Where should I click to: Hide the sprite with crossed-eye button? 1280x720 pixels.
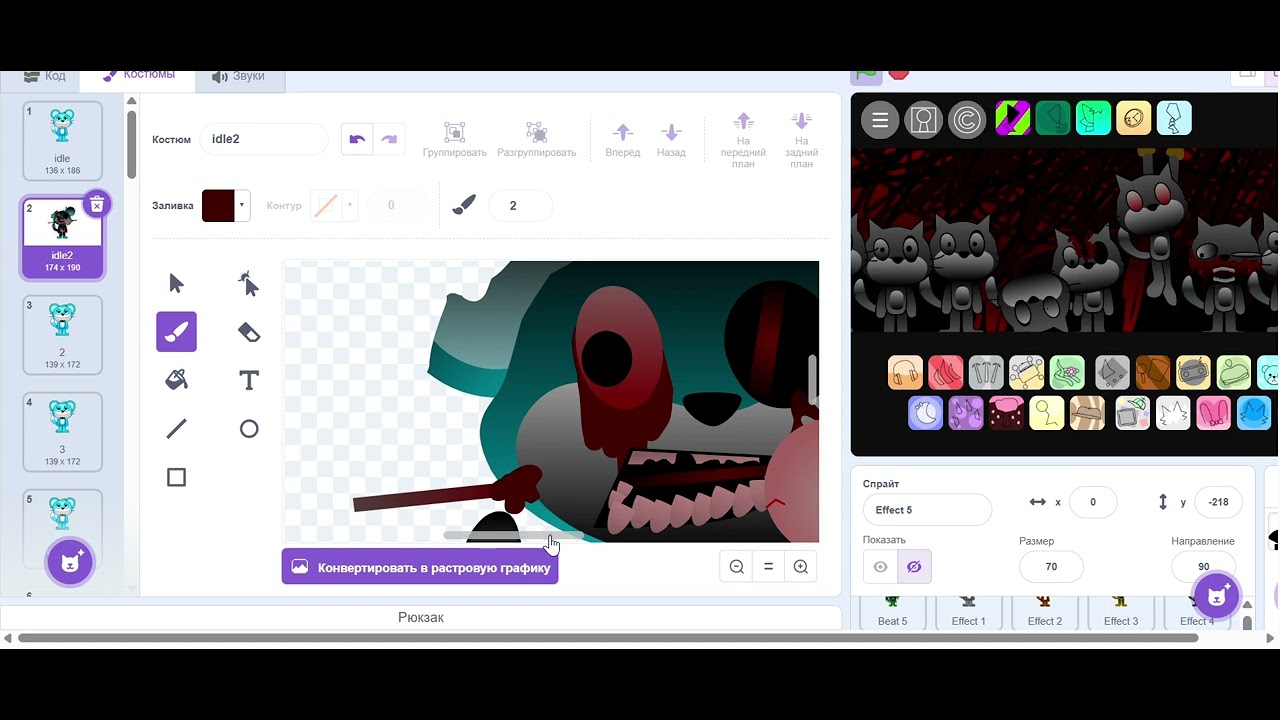(x=914, y=567)
